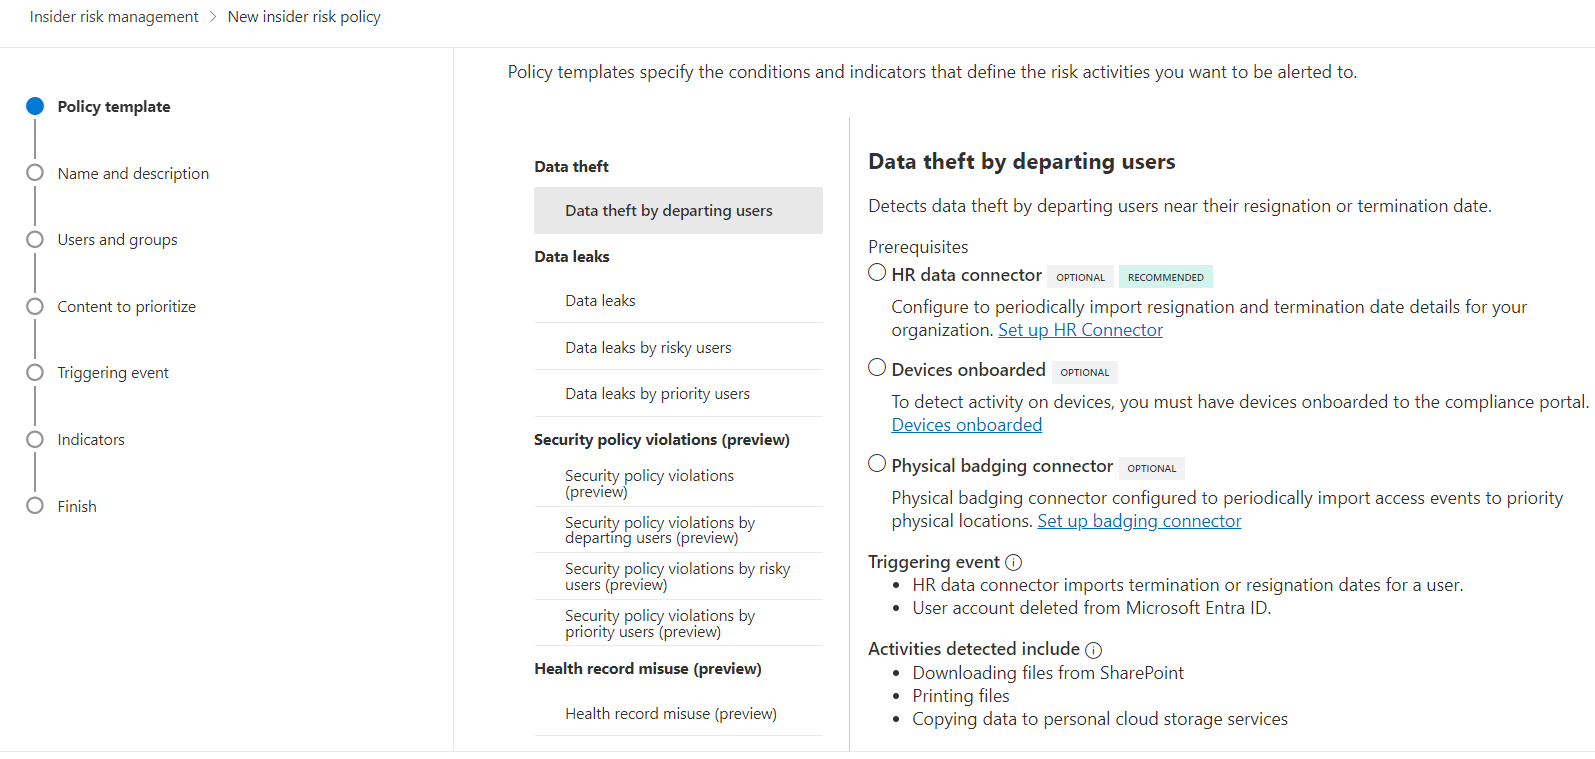Click the Triggering event step circle
Viewport: 1595px width, 759px height.
(x=35, y=372)
